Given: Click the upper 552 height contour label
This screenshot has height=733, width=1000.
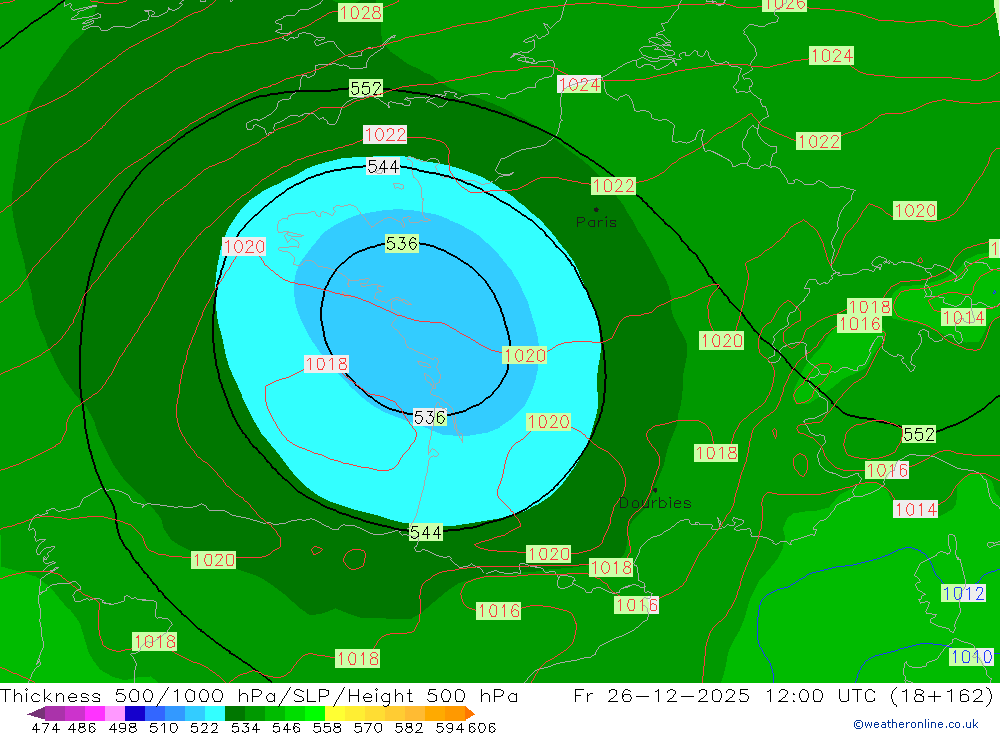Looking at the screenshot, I should tap(366, 88).
